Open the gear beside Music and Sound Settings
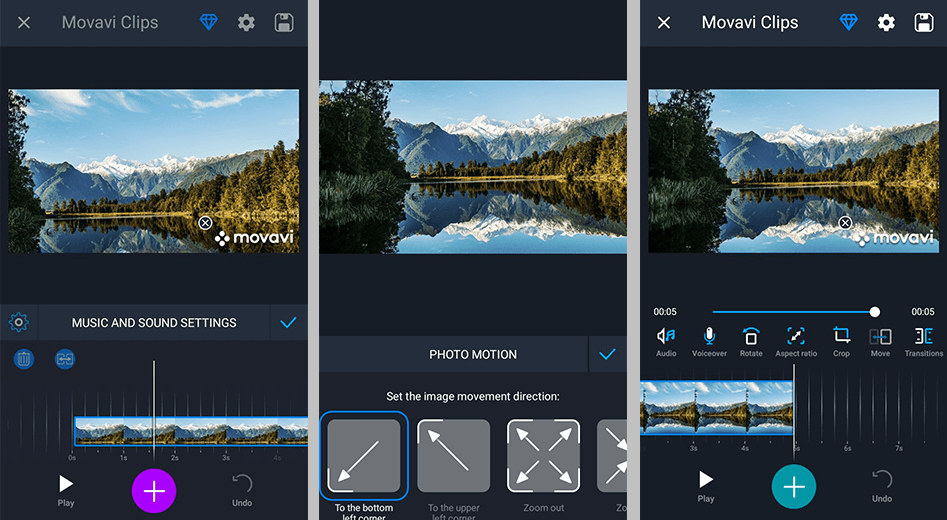The width and height of the screenshot is (947, 520). (18, 323)
